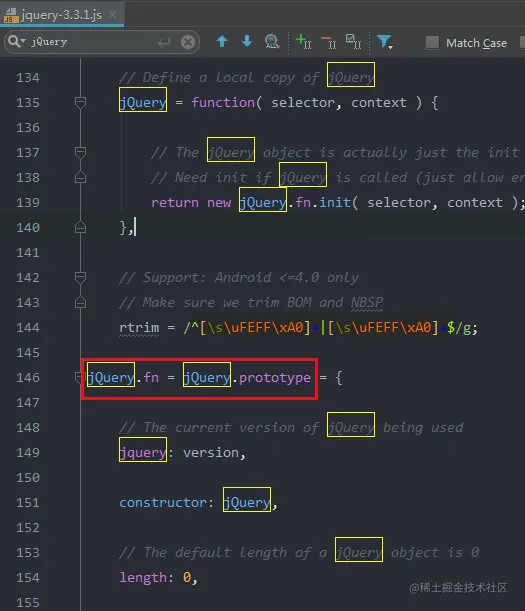525x611 pixels.
Task: Toggle the fold end marker at line 143
Action: [80, 302]
